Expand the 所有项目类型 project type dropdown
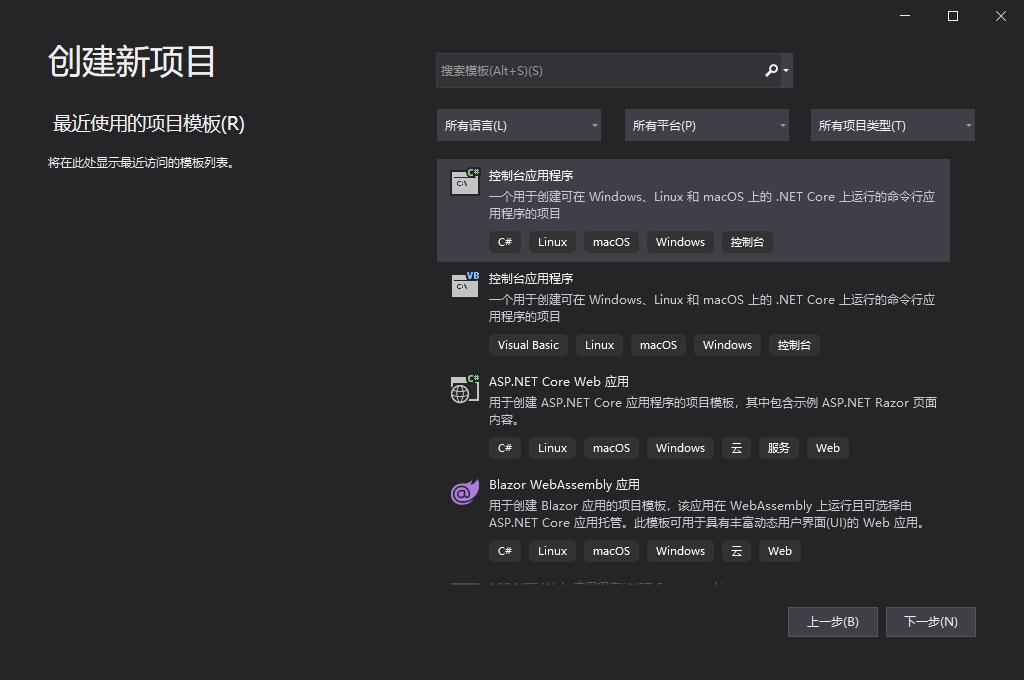 pos(893,125)
